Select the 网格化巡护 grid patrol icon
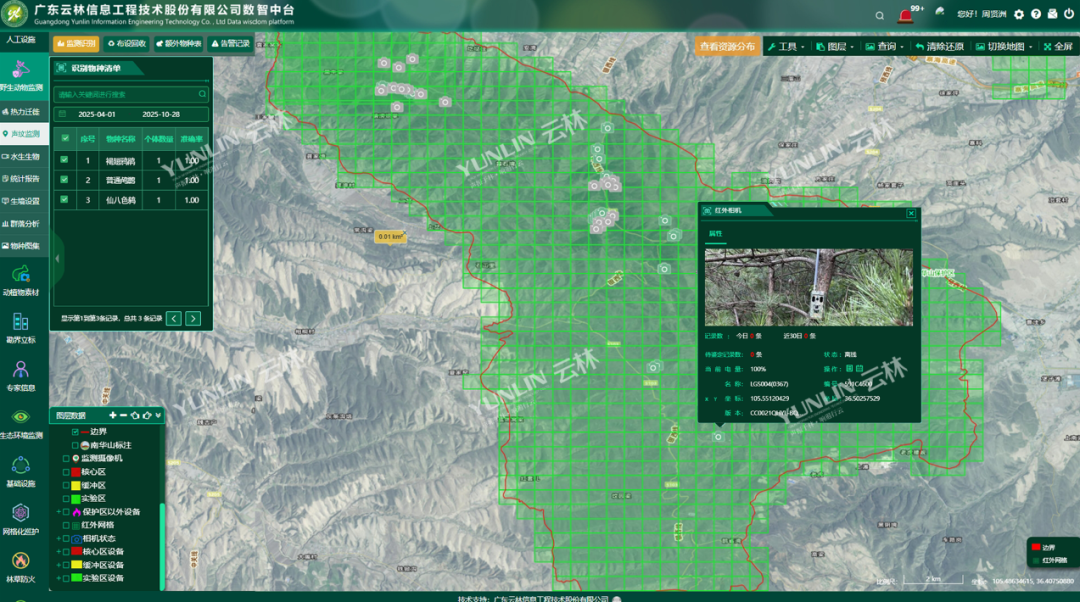 point(20,514)
